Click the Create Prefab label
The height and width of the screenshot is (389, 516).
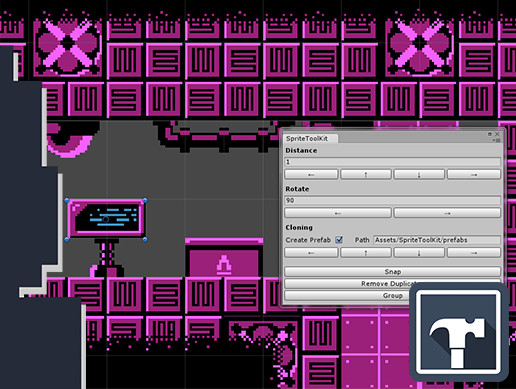pyautogui.click(x=308, y=240)
